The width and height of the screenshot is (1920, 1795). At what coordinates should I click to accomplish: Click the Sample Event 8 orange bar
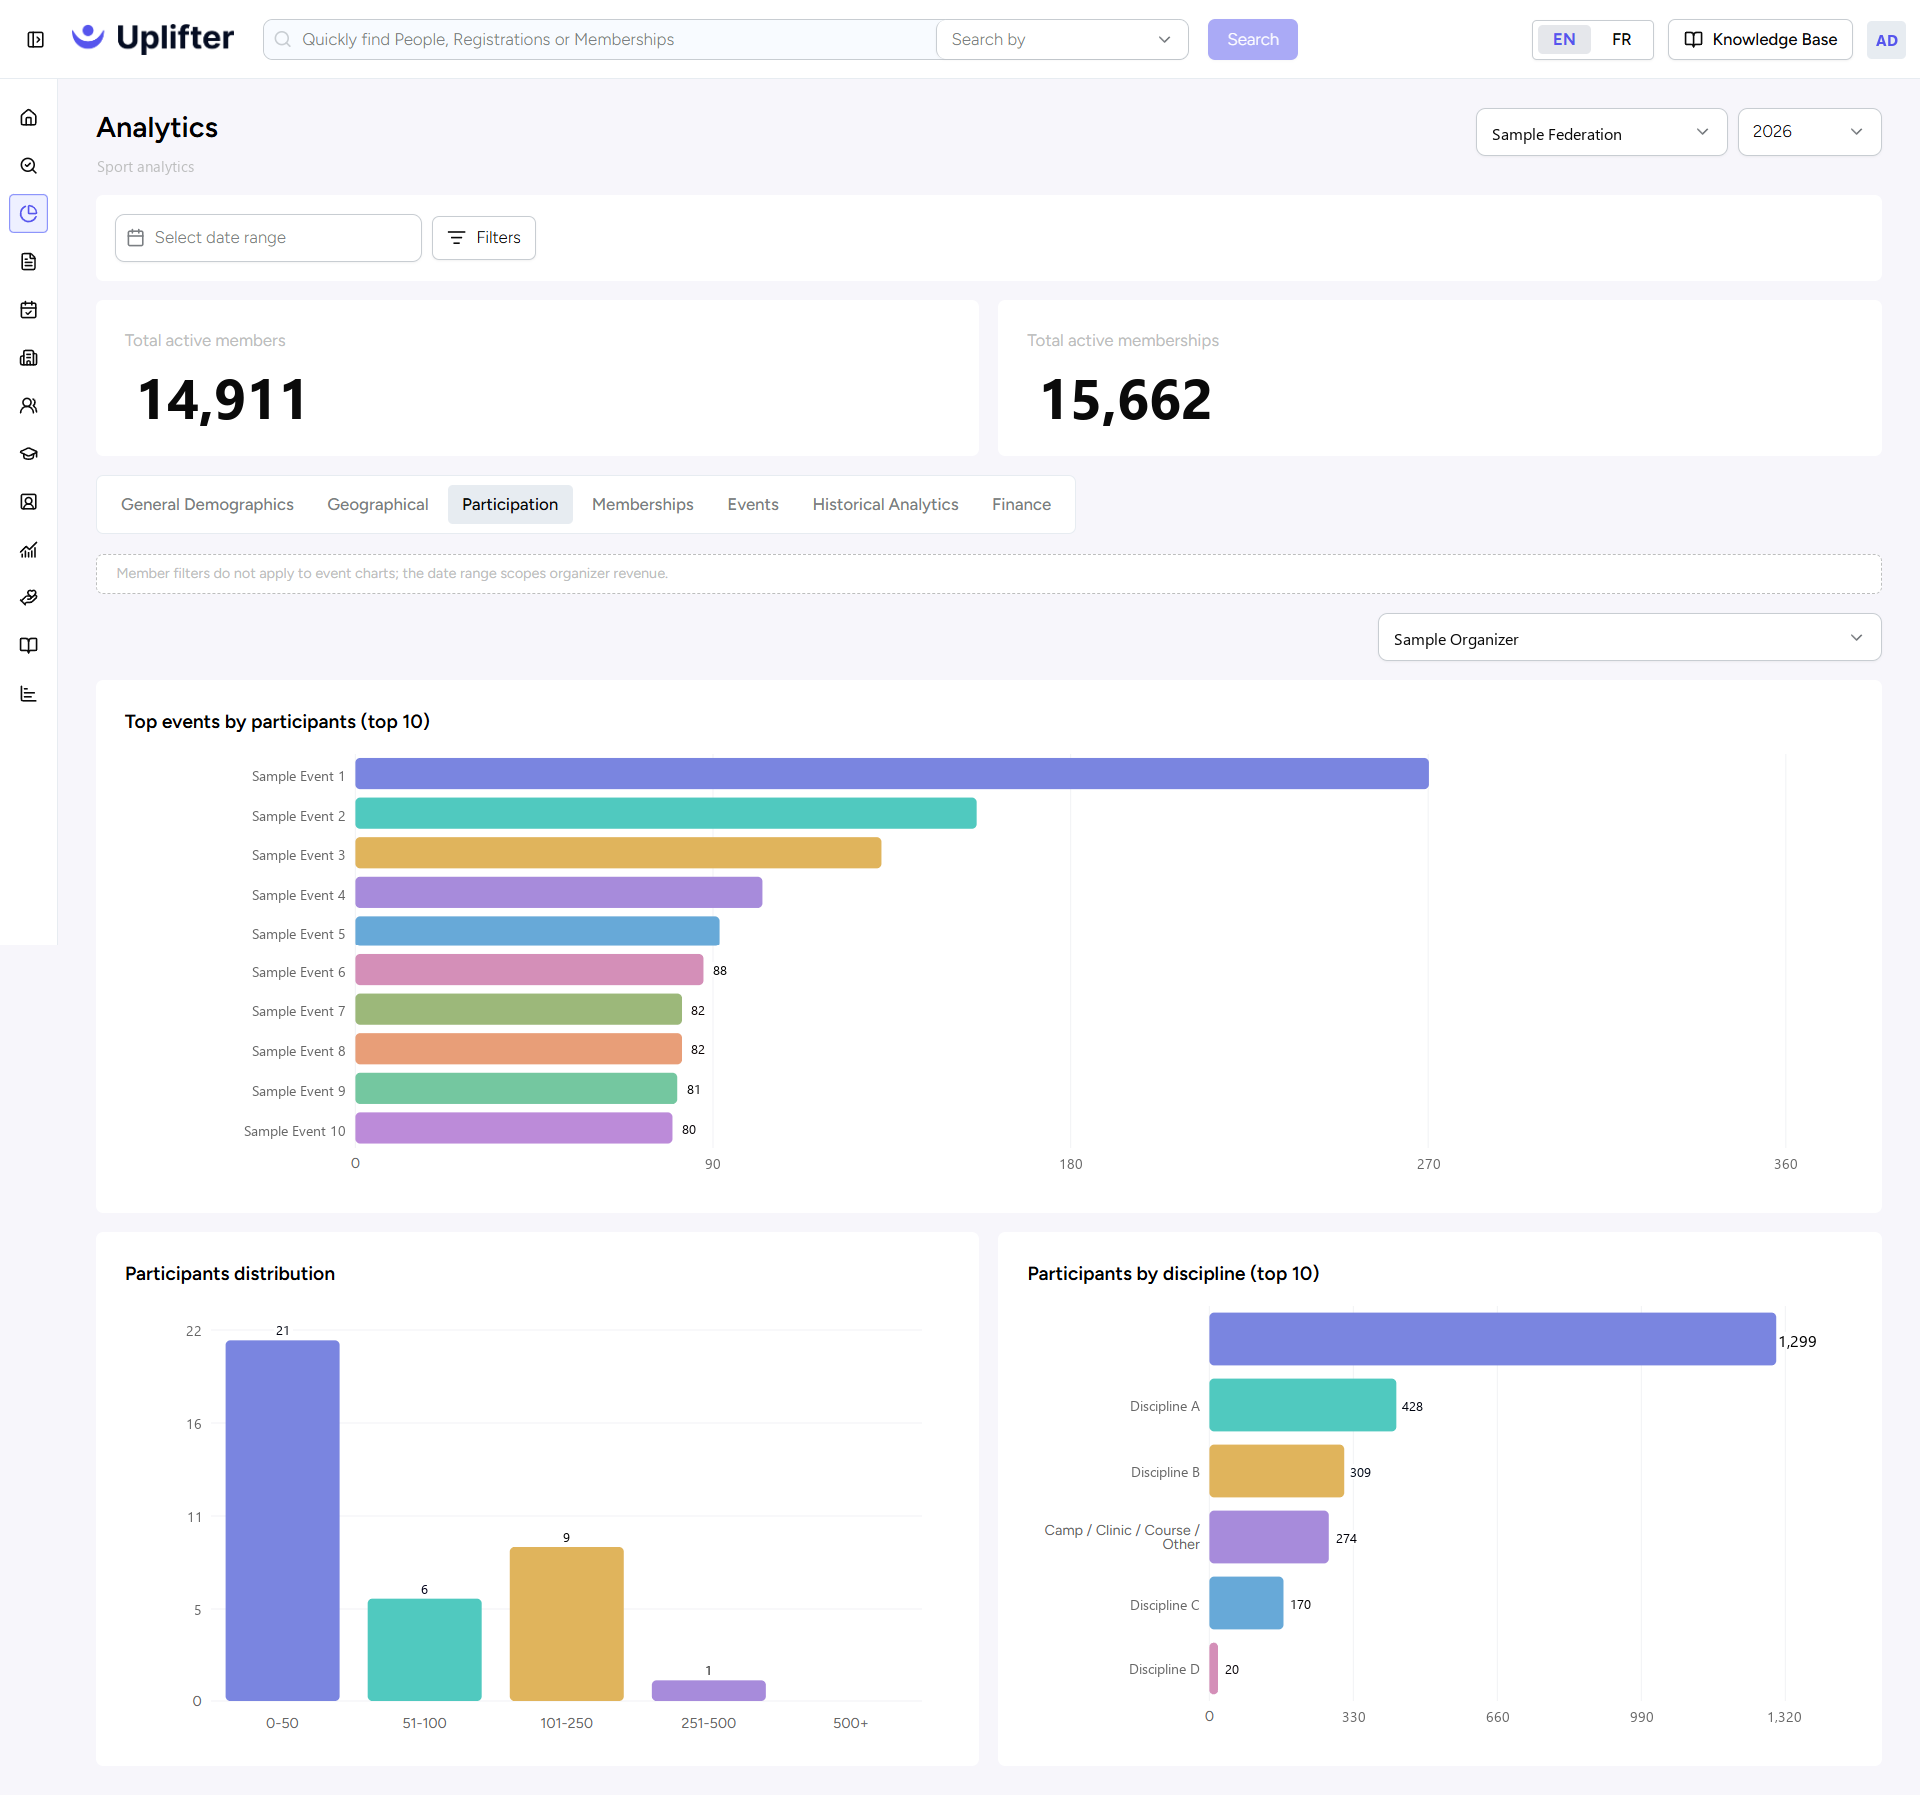tap(519, 1049)
